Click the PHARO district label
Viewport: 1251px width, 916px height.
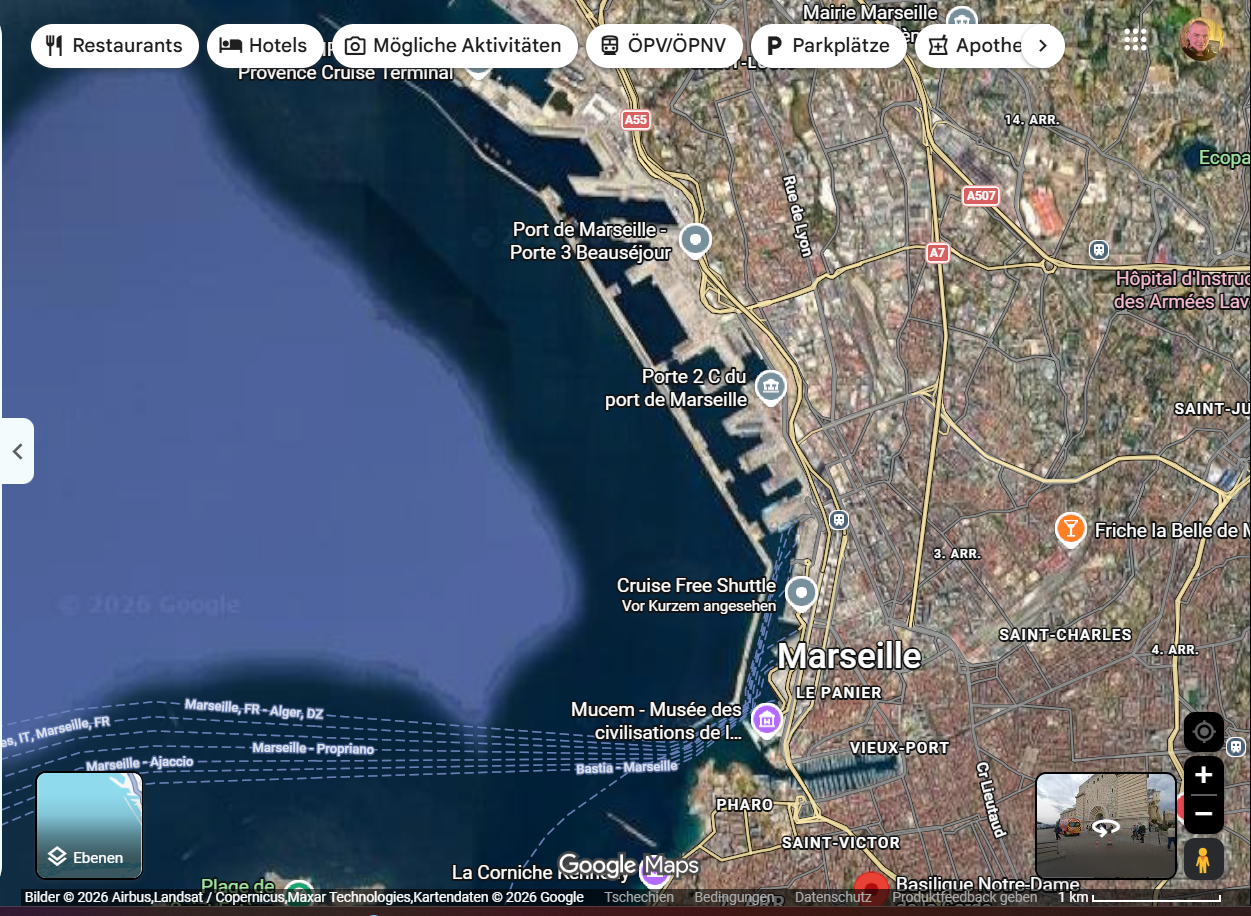coord(745,804)
